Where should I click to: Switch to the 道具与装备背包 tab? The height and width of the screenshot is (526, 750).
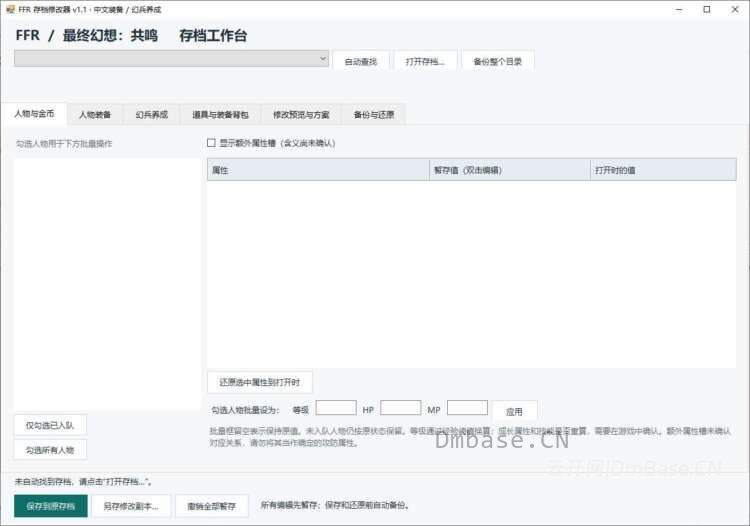click(220, 114)
